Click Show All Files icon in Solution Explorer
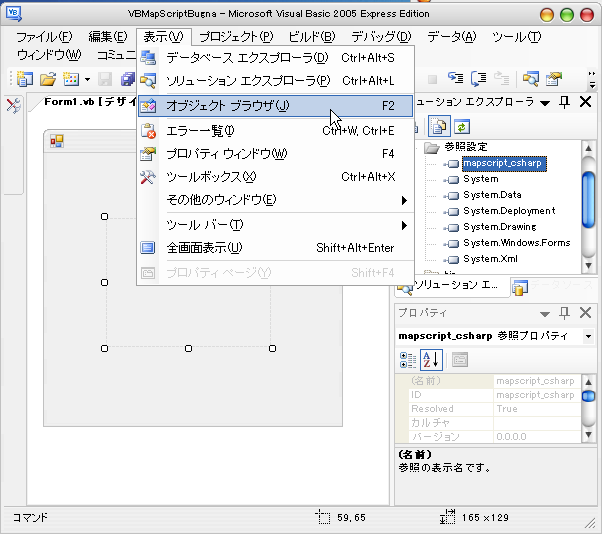Viewport: 602px width, 534px height. pos(439,126)
